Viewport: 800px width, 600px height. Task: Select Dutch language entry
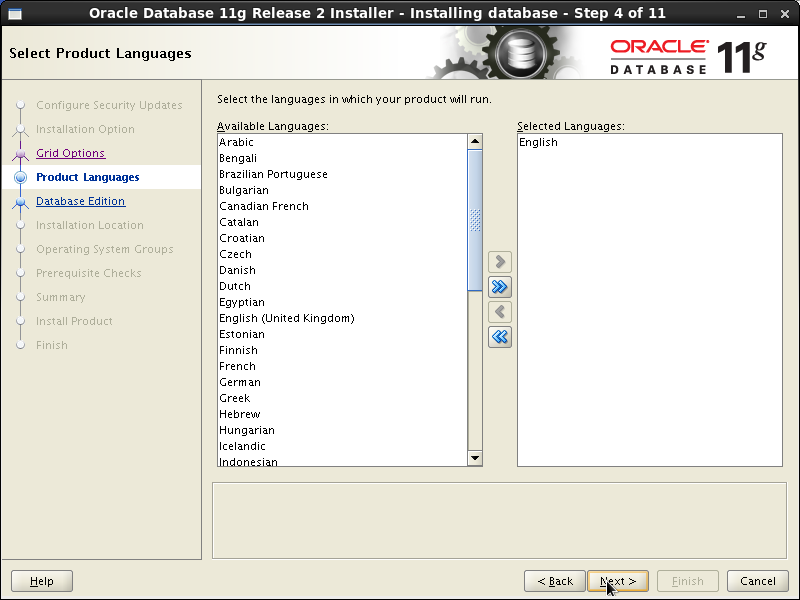pyautogui.click(x=342, y=286)
